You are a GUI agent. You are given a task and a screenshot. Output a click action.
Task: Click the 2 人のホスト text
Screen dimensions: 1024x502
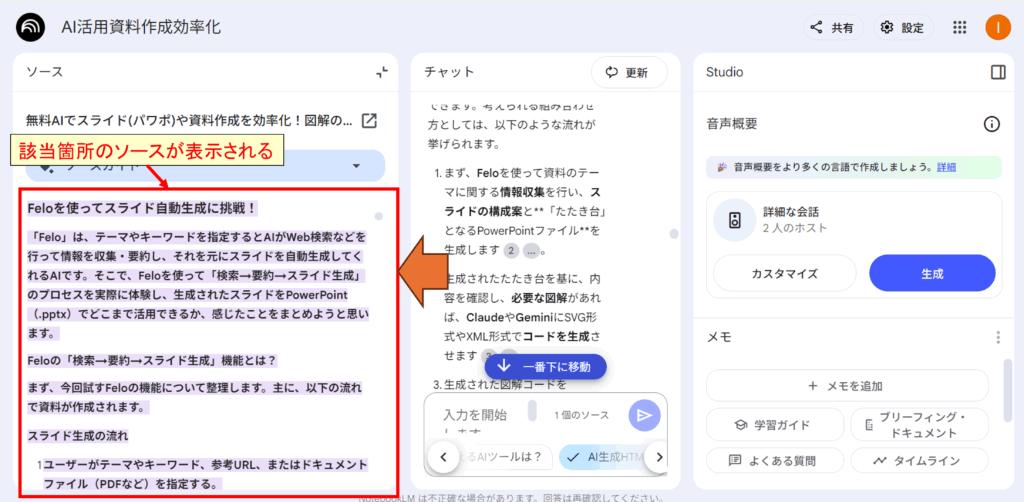pos(795,228)
